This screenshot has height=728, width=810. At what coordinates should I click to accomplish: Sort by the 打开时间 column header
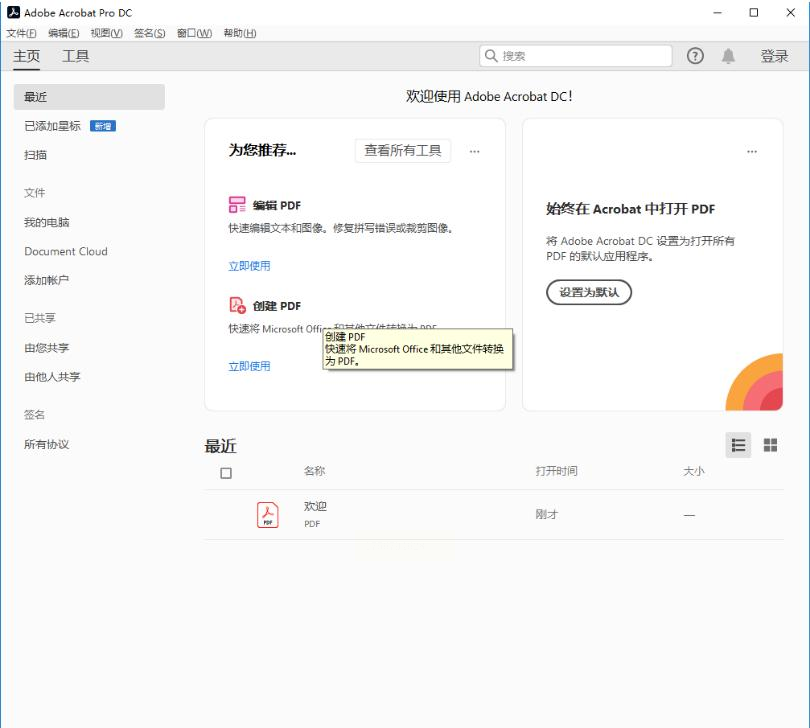point(556,471)
